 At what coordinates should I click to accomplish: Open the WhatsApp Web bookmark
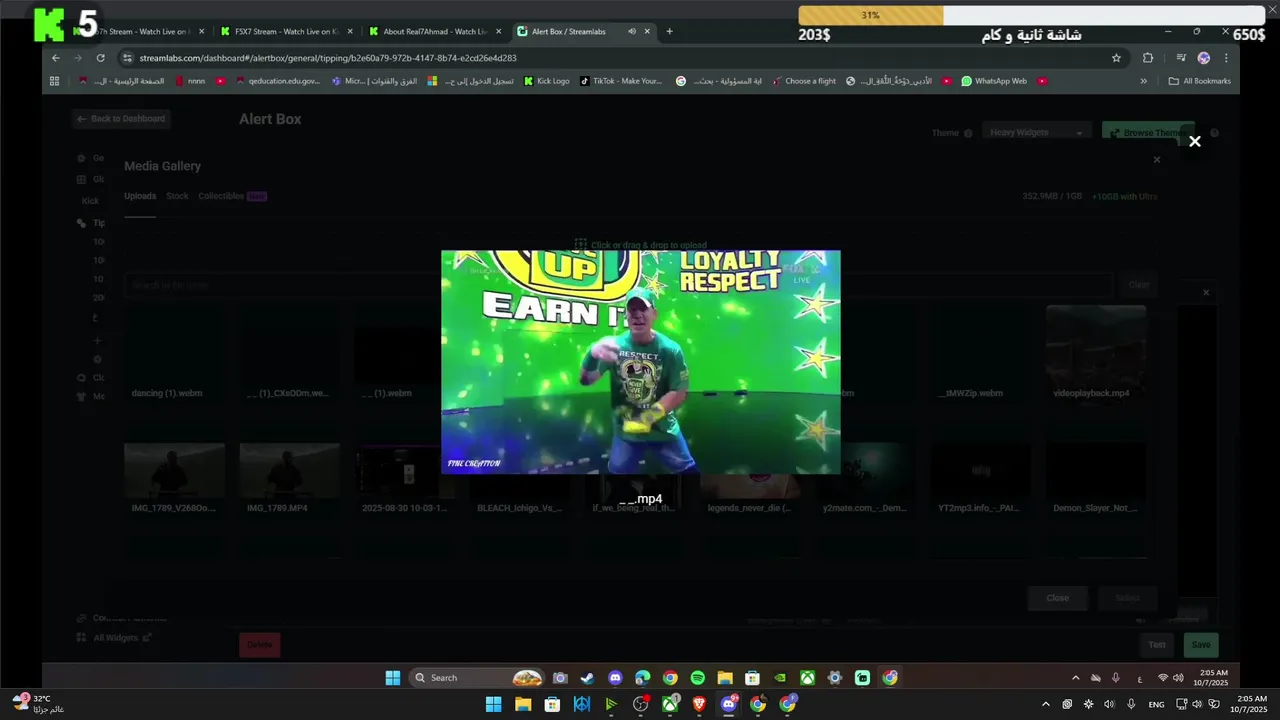click(x=994, y=81)
